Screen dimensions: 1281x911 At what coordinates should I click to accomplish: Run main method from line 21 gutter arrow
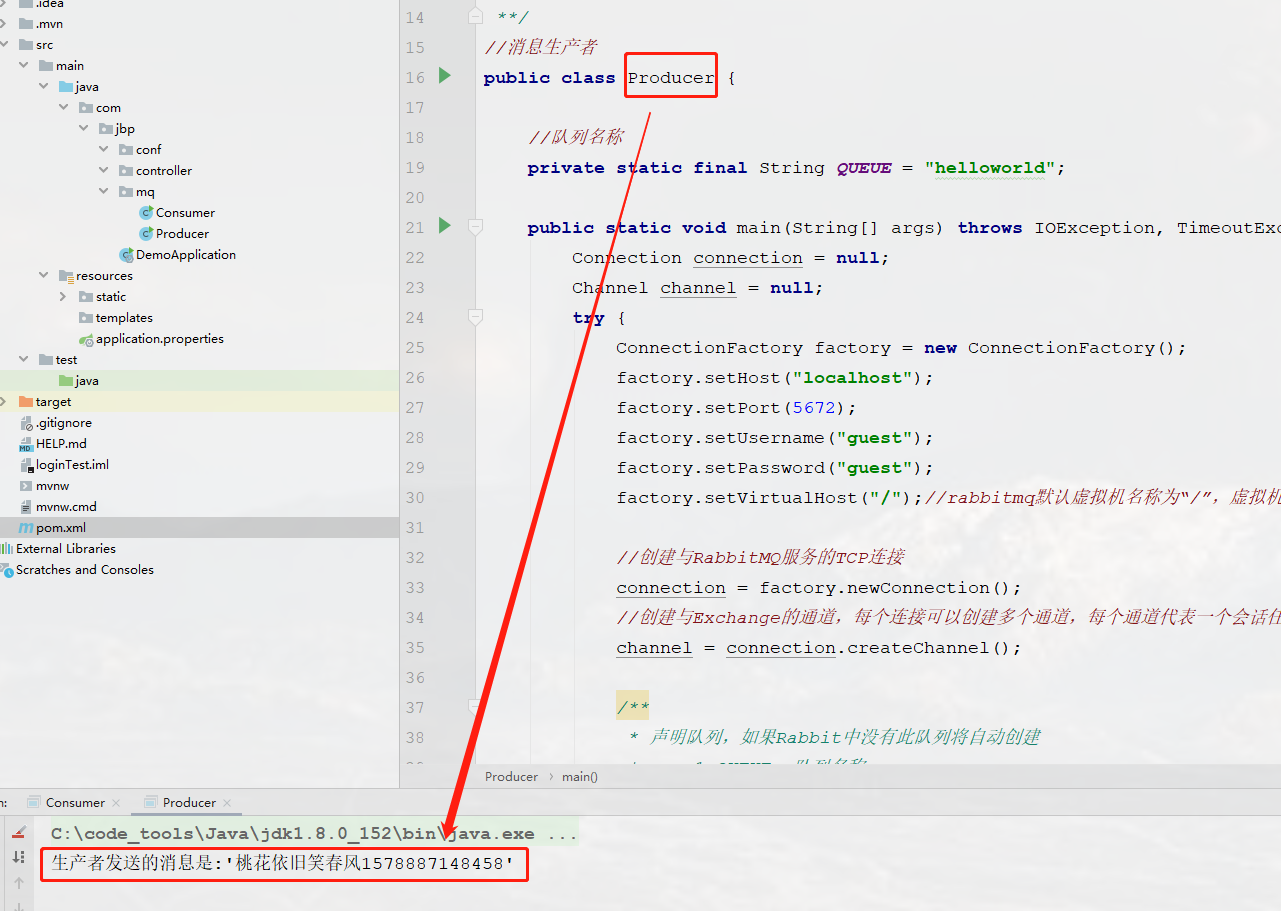445,226
